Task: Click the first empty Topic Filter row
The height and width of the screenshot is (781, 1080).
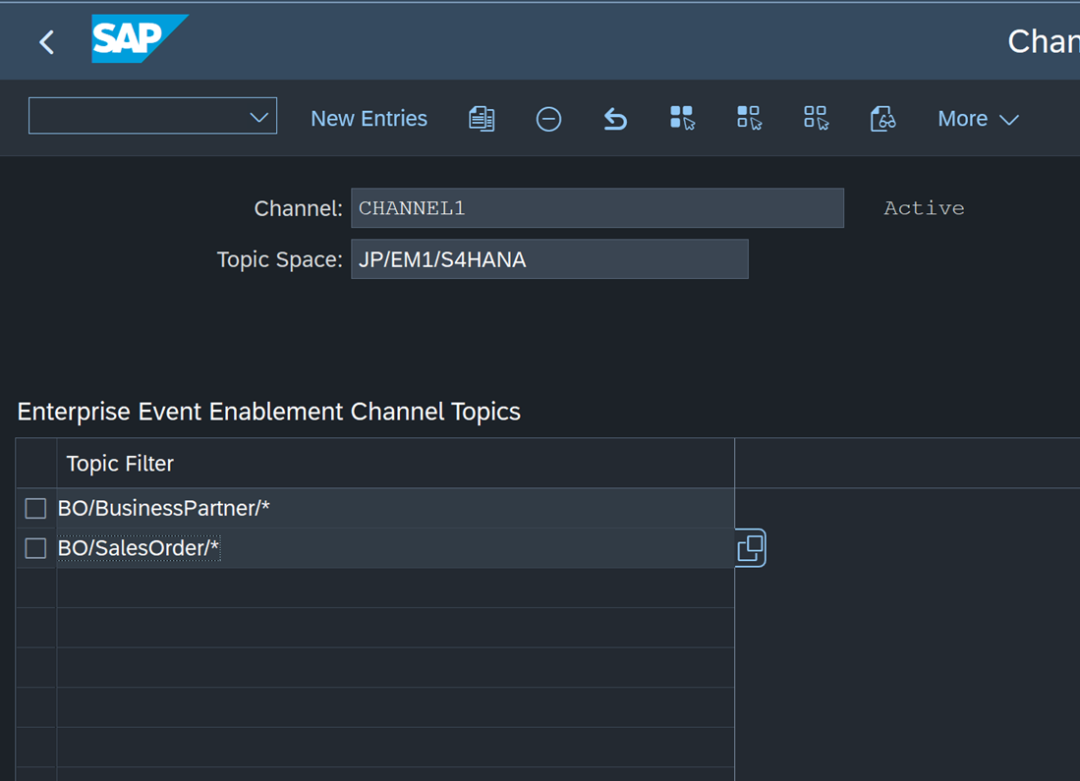Action: click(395, 588)
